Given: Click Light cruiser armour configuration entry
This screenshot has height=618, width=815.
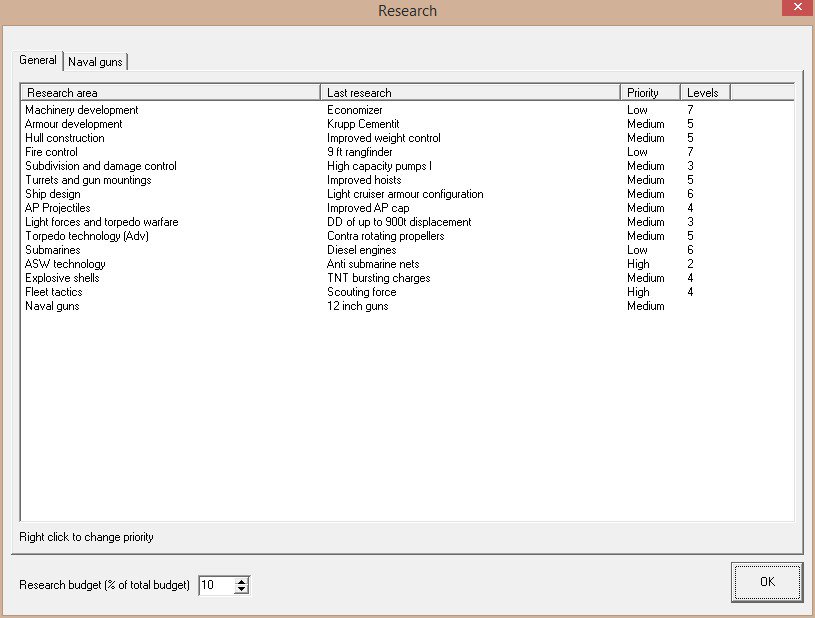Looking at the screenshot, I should [x=405, y=194].
